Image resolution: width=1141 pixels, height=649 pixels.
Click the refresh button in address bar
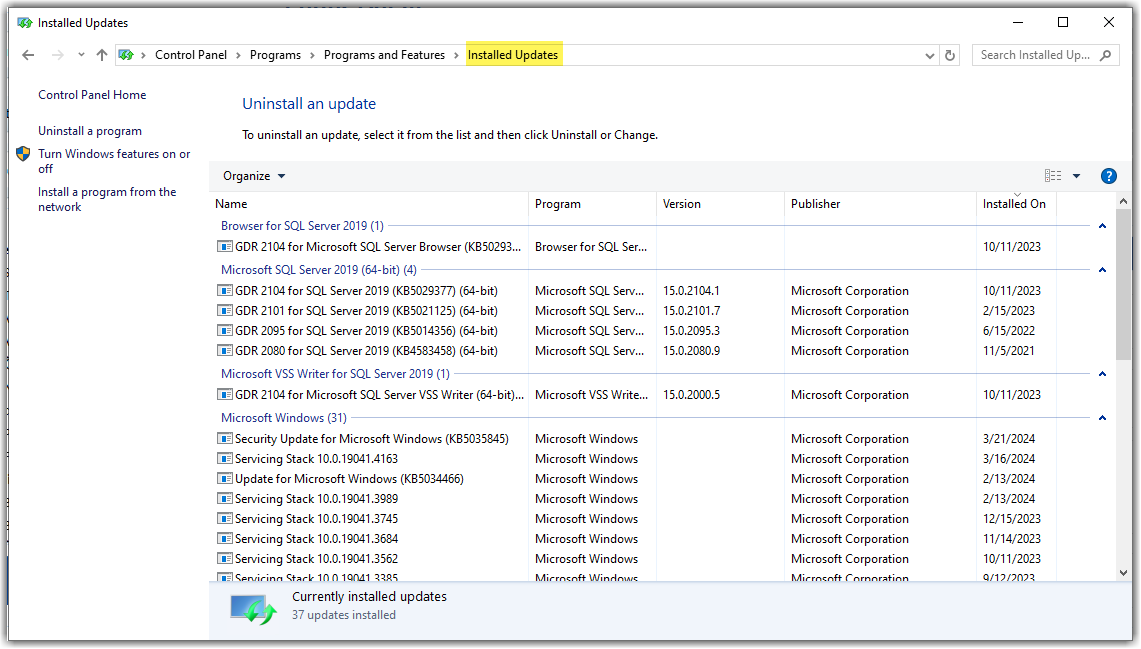pyautogui.click(x=950, y=56)
